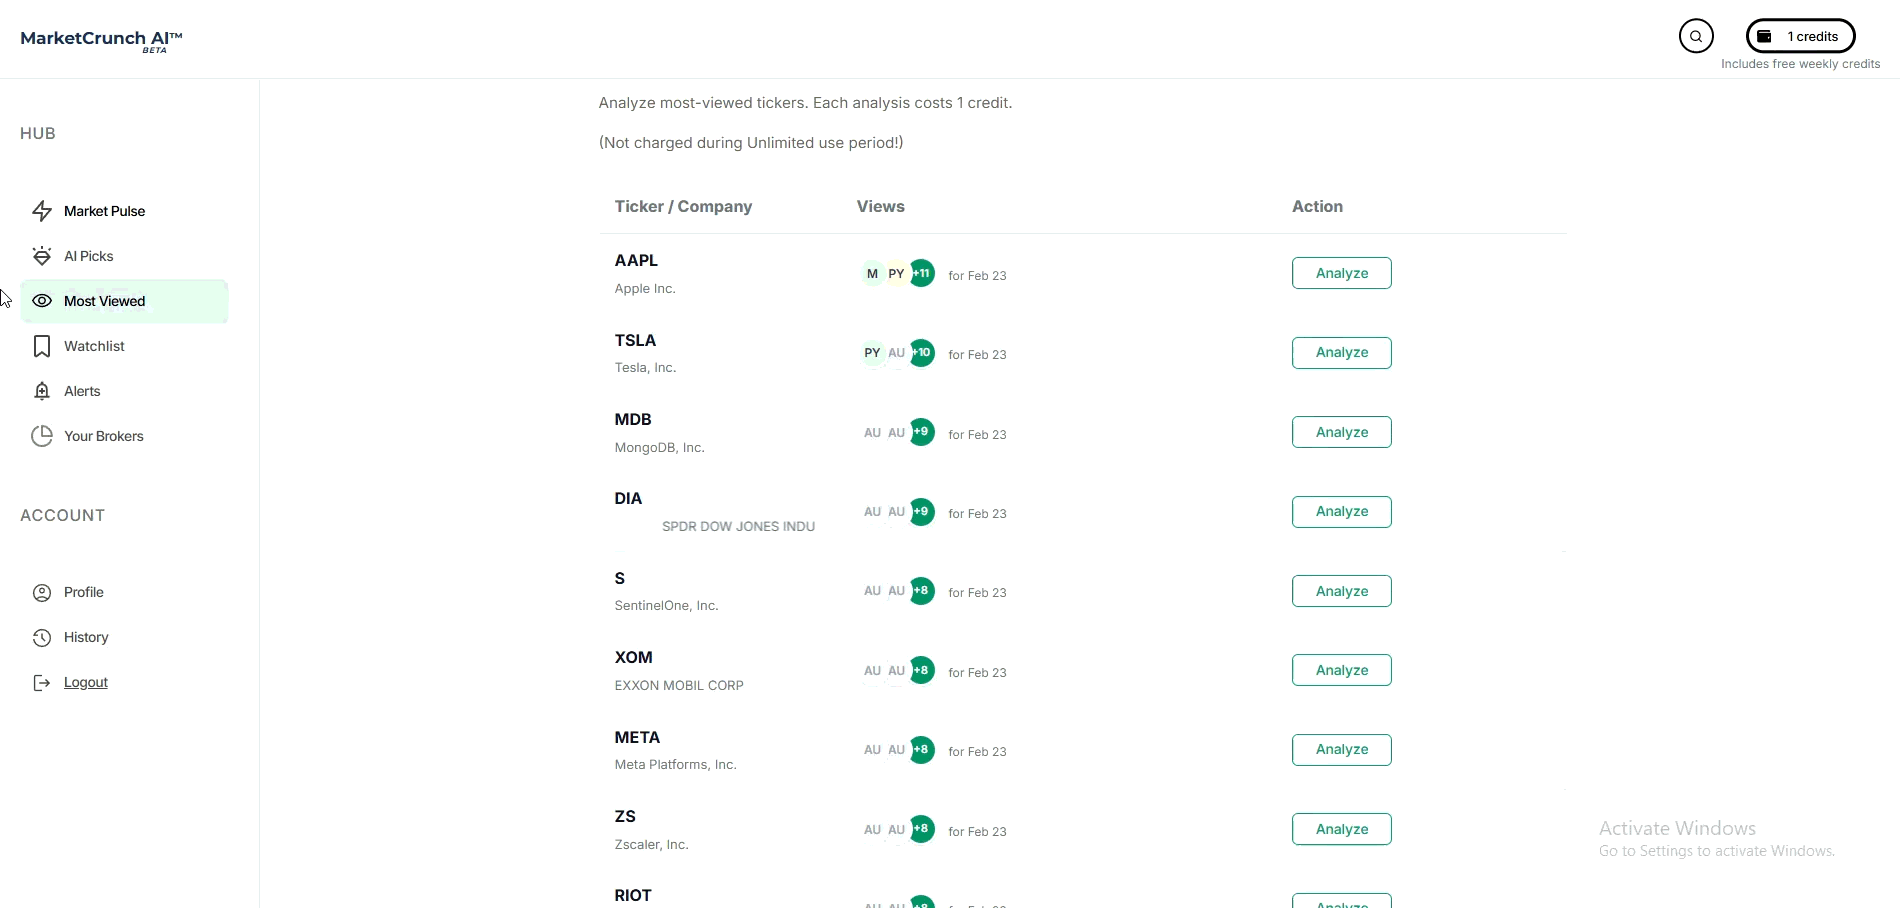Click the History clock icon

pos(42,637)
